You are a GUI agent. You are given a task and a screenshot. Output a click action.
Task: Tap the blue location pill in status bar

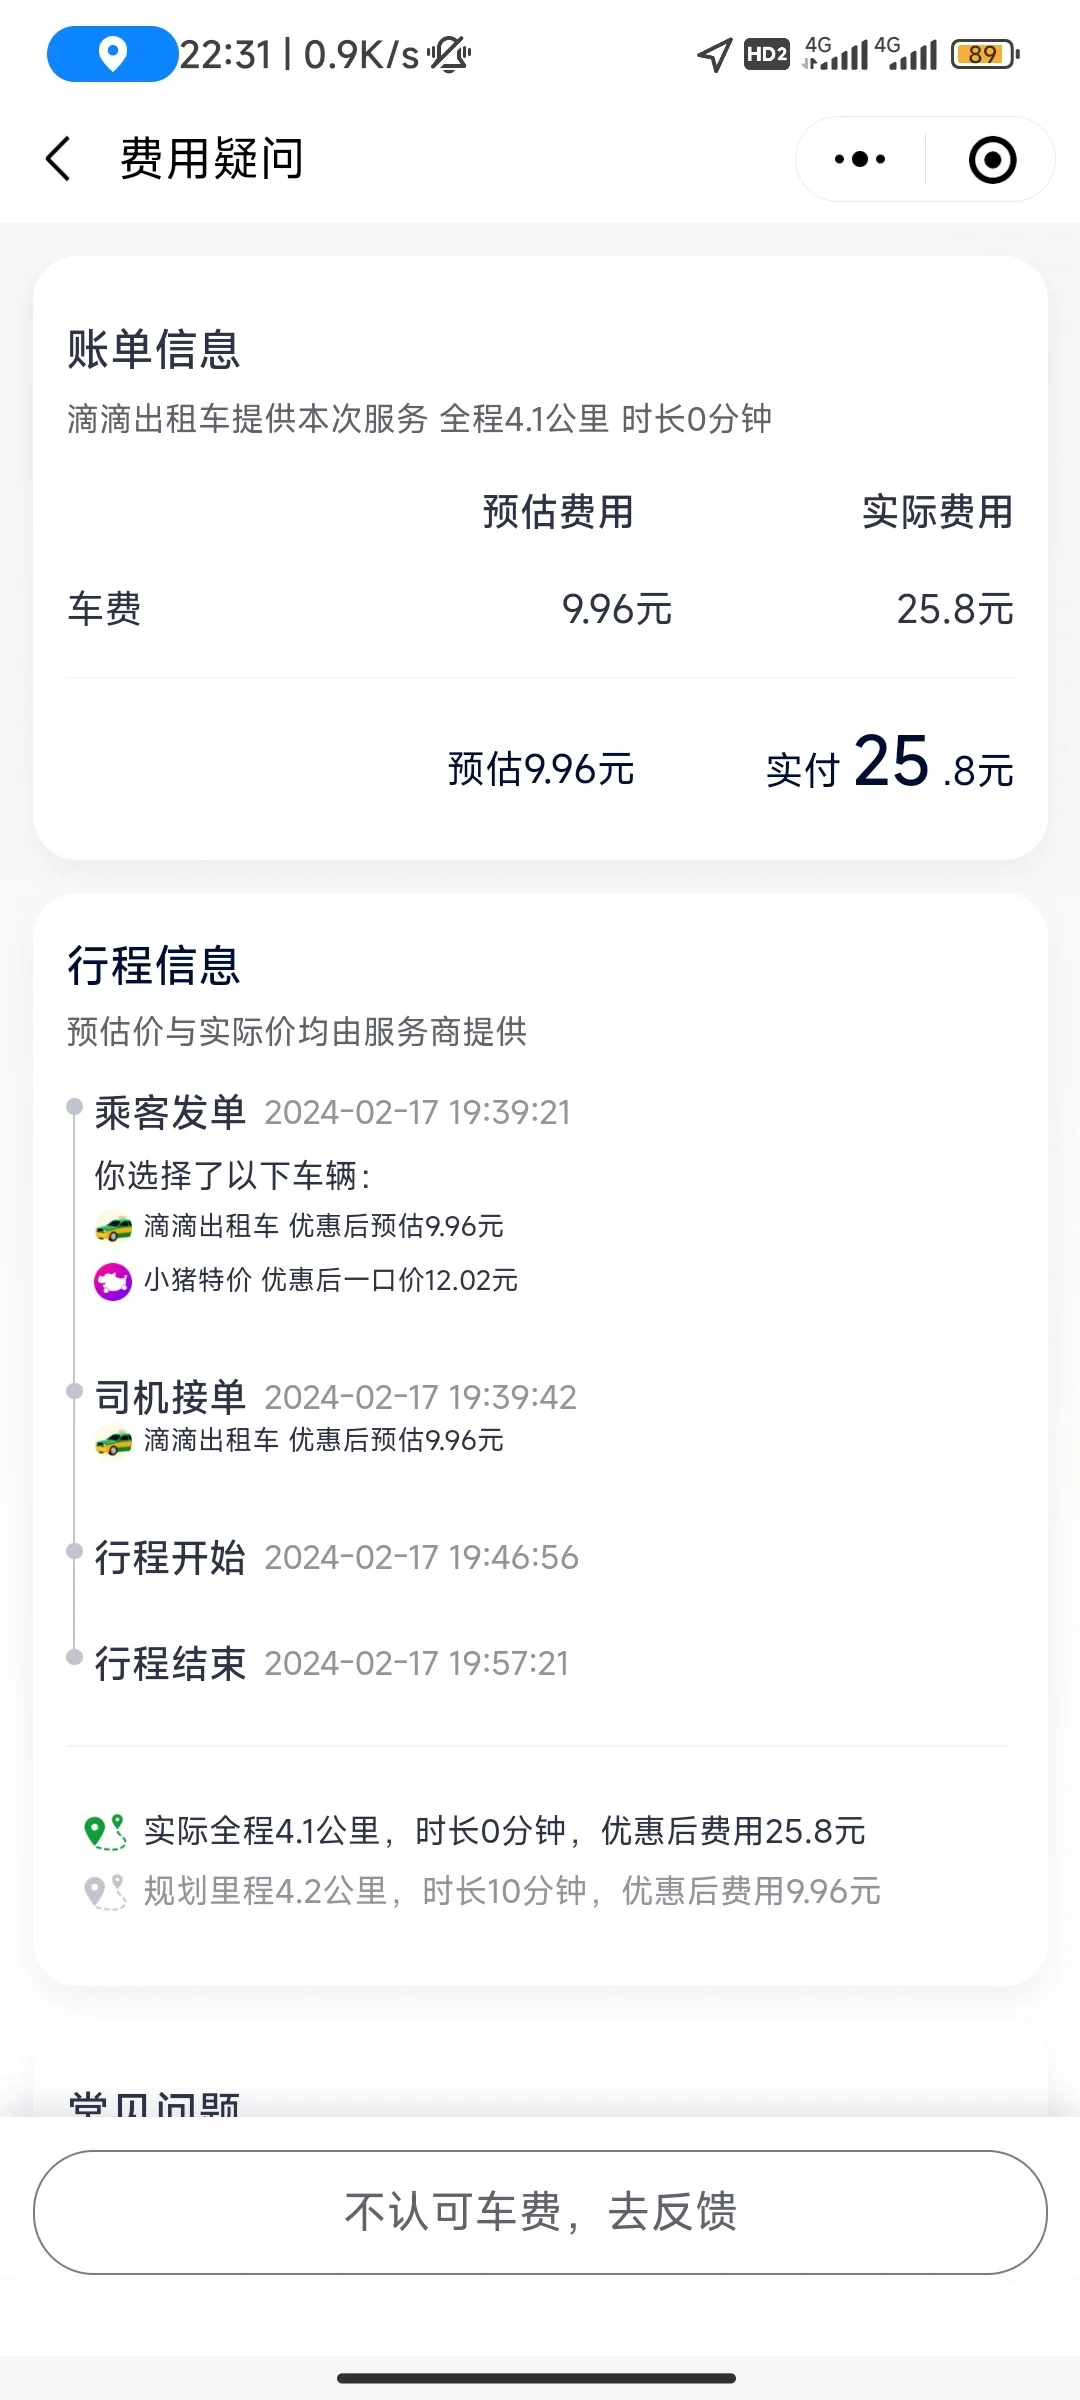[x=112, y=54]
